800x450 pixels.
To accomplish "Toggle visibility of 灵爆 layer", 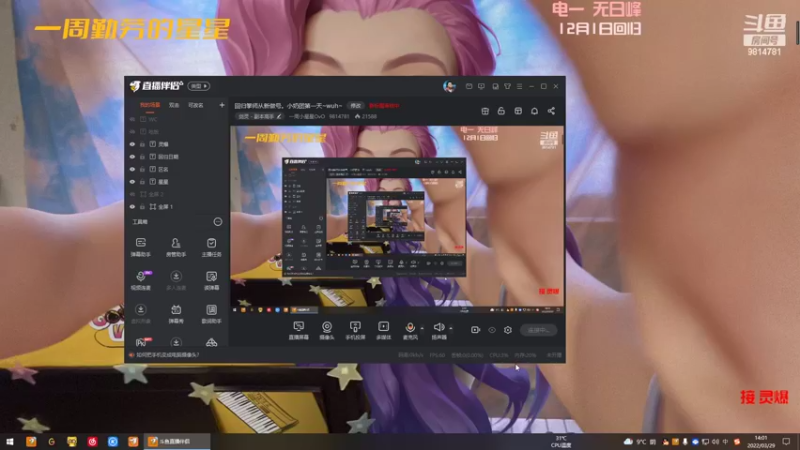I will click(132, 144).
